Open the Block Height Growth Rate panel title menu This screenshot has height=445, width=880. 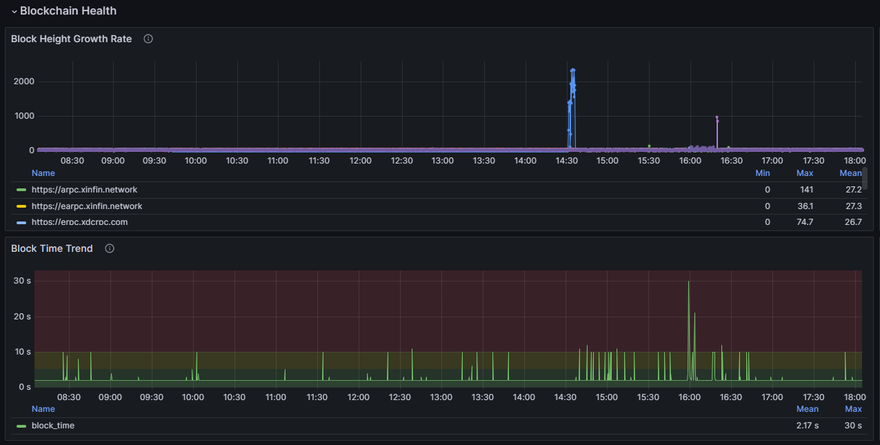(x=71, y=39)
